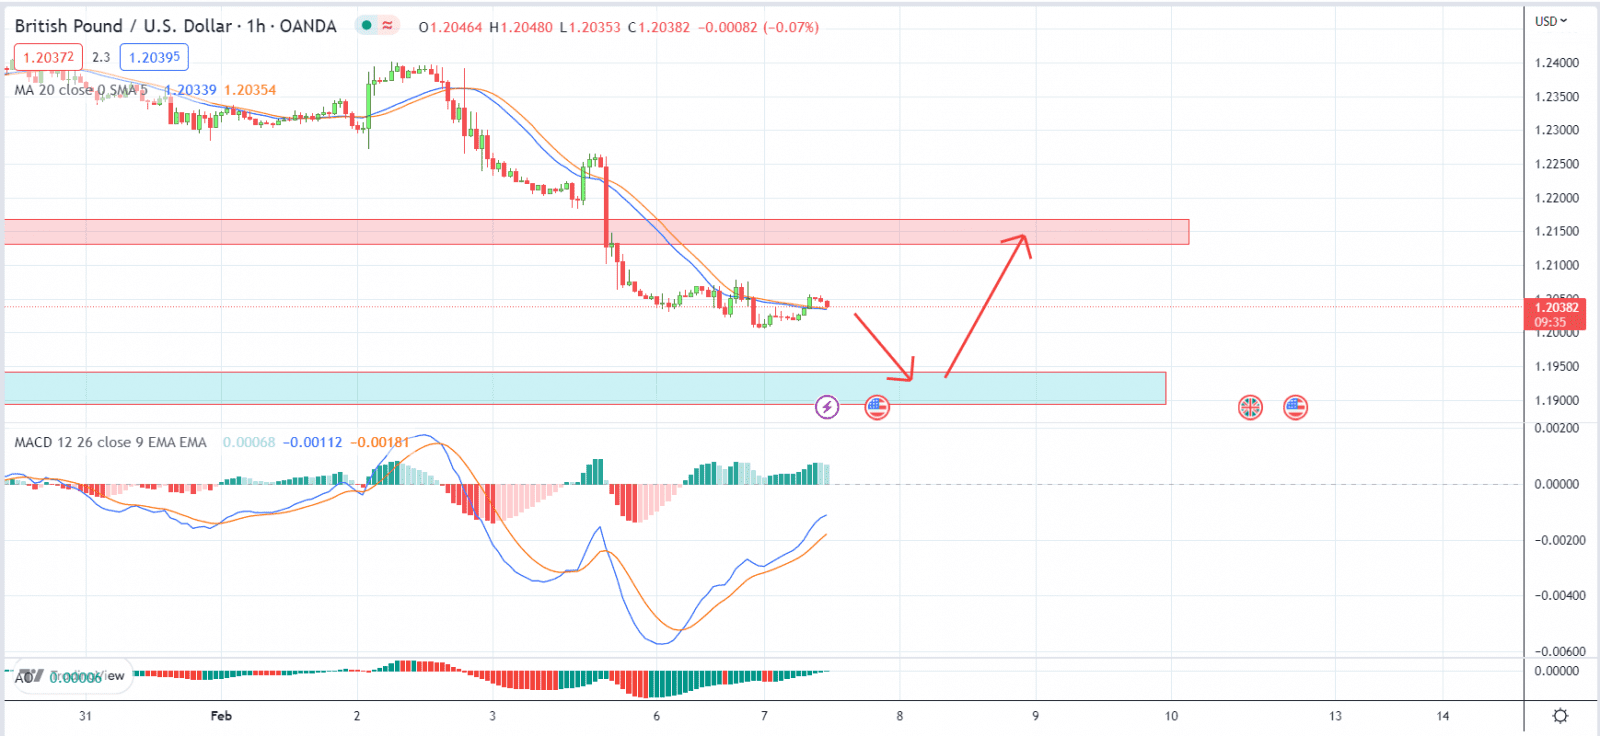1600x736 pixels.
Task: Click the −0.00400 MACD axis label
Action: click(x=1560, y=596)
